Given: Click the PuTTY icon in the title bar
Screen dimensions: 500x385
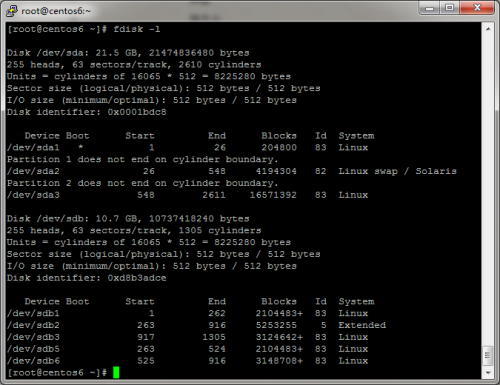Looking at the screenshot, I should (x=12, y=10).
